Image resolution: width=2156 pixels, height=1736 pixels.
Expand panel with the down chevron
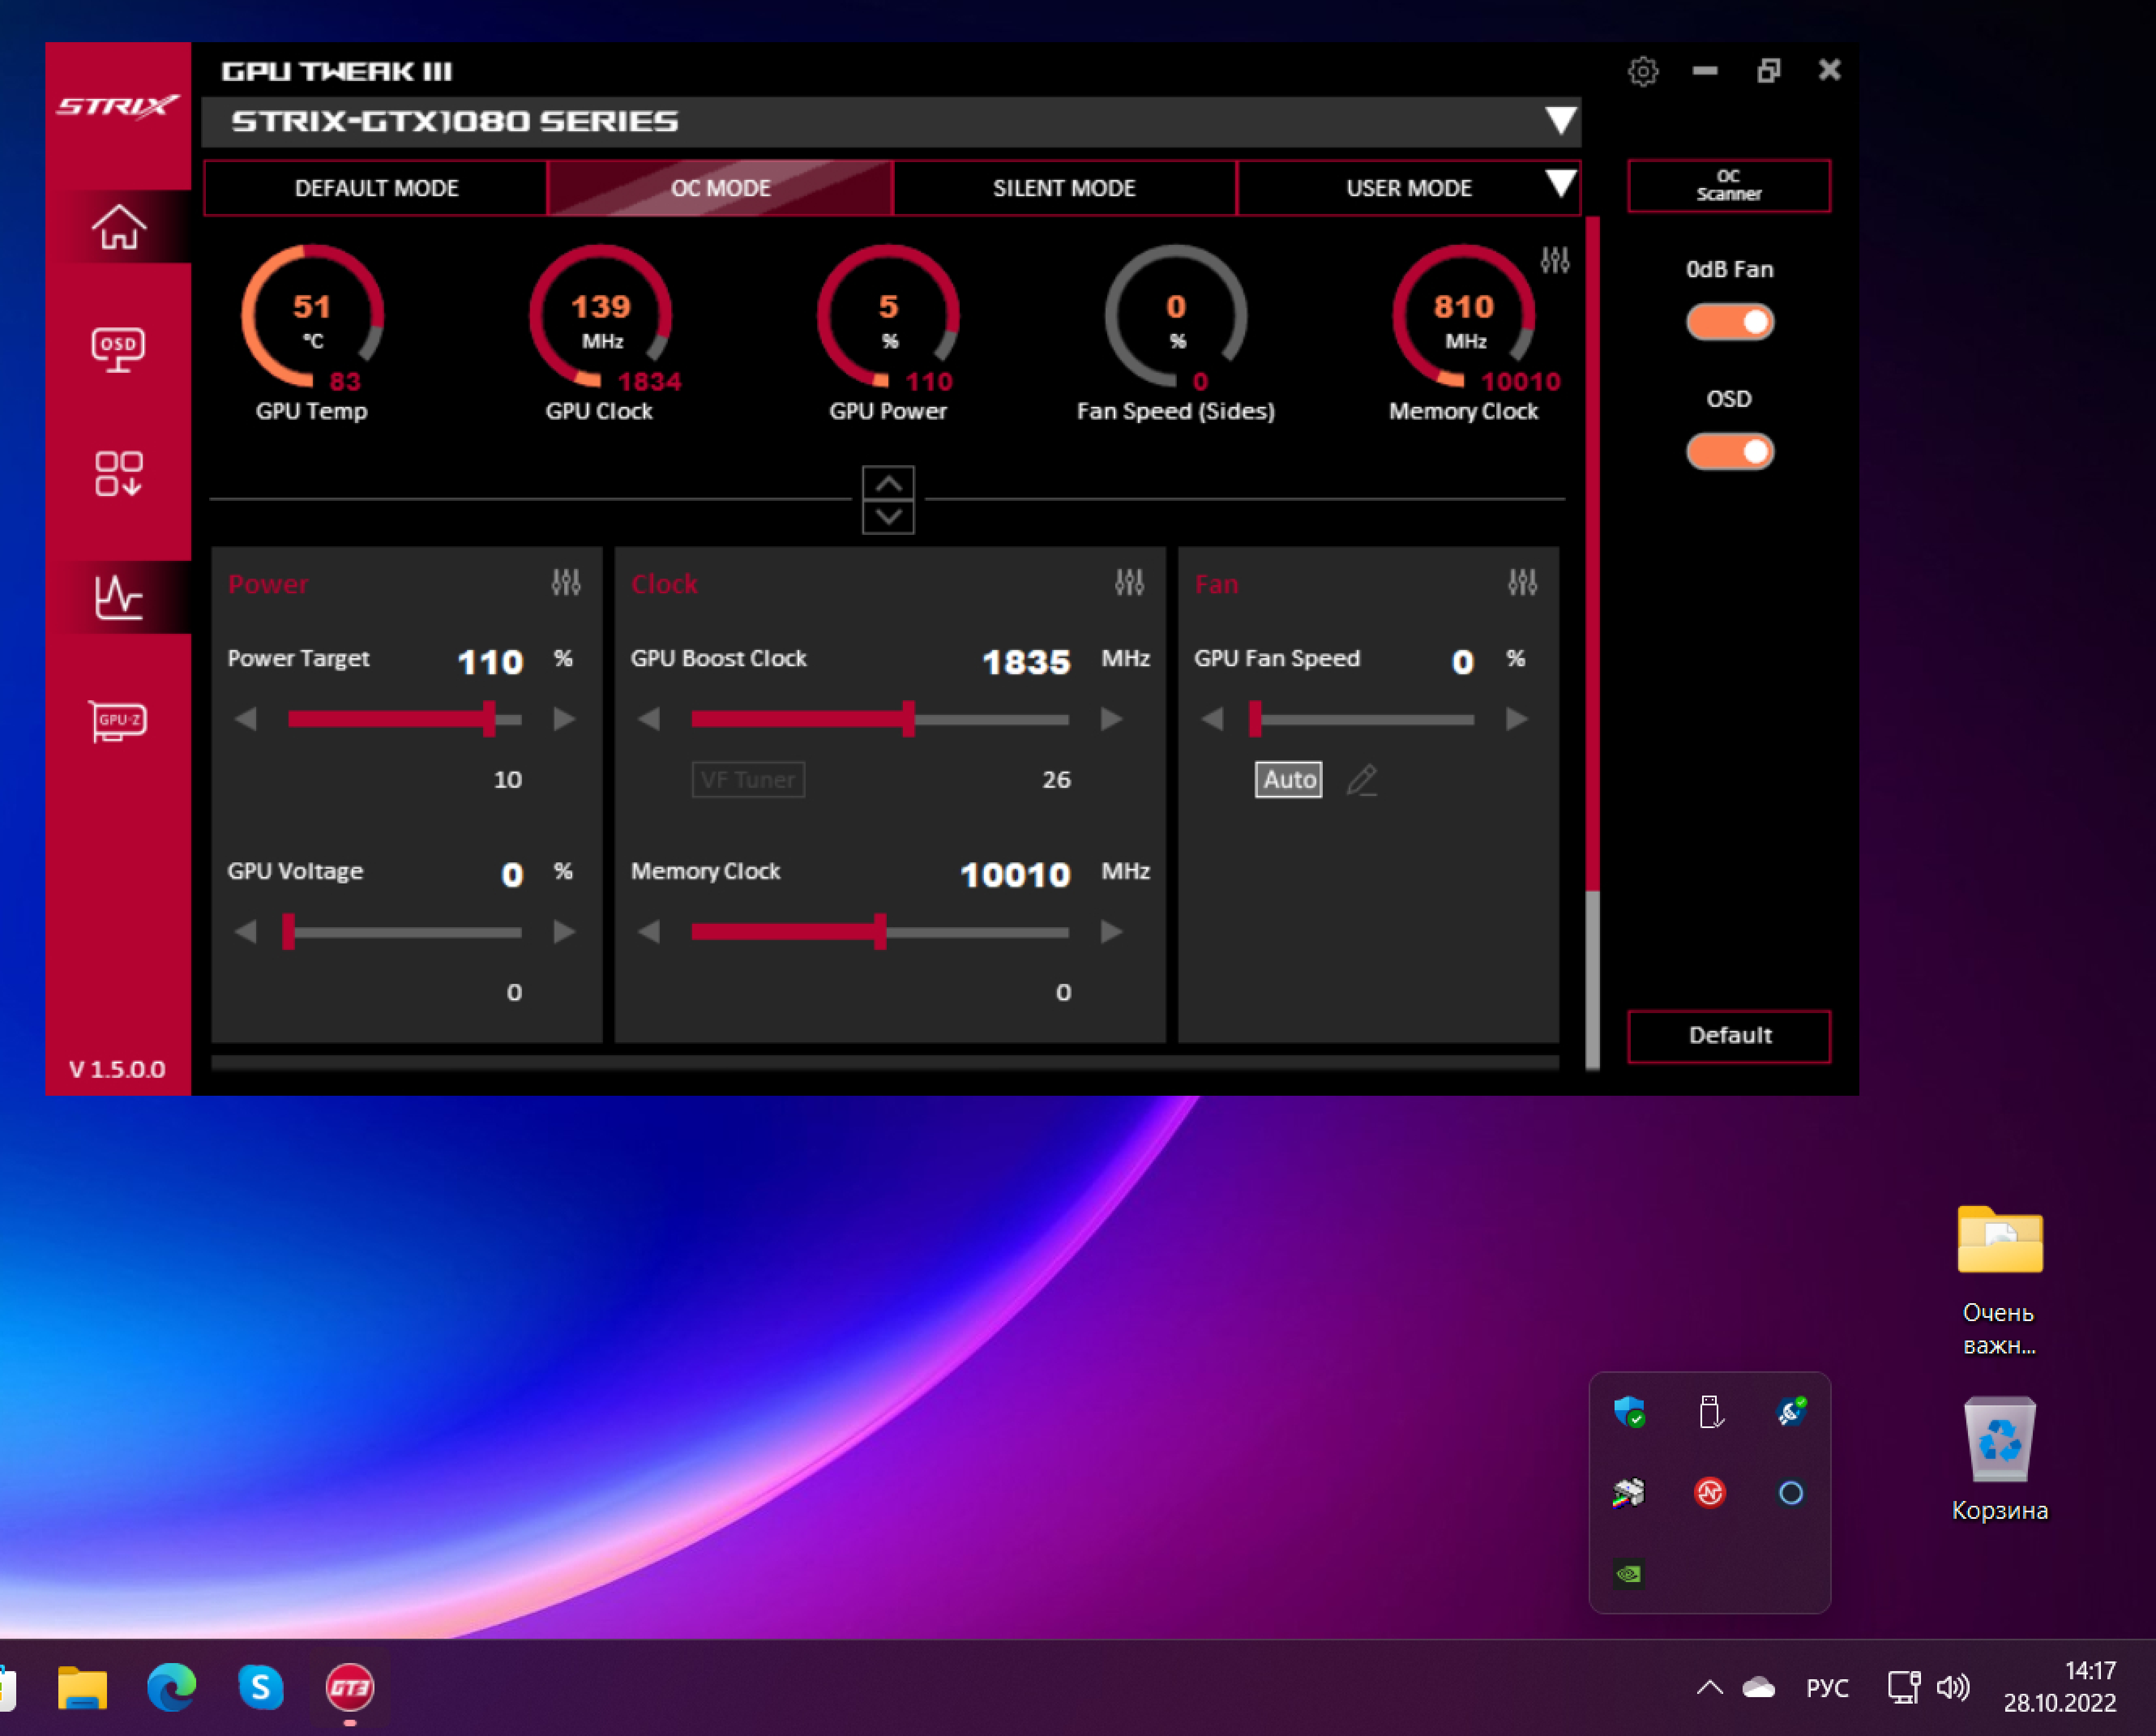click(888, 517)
